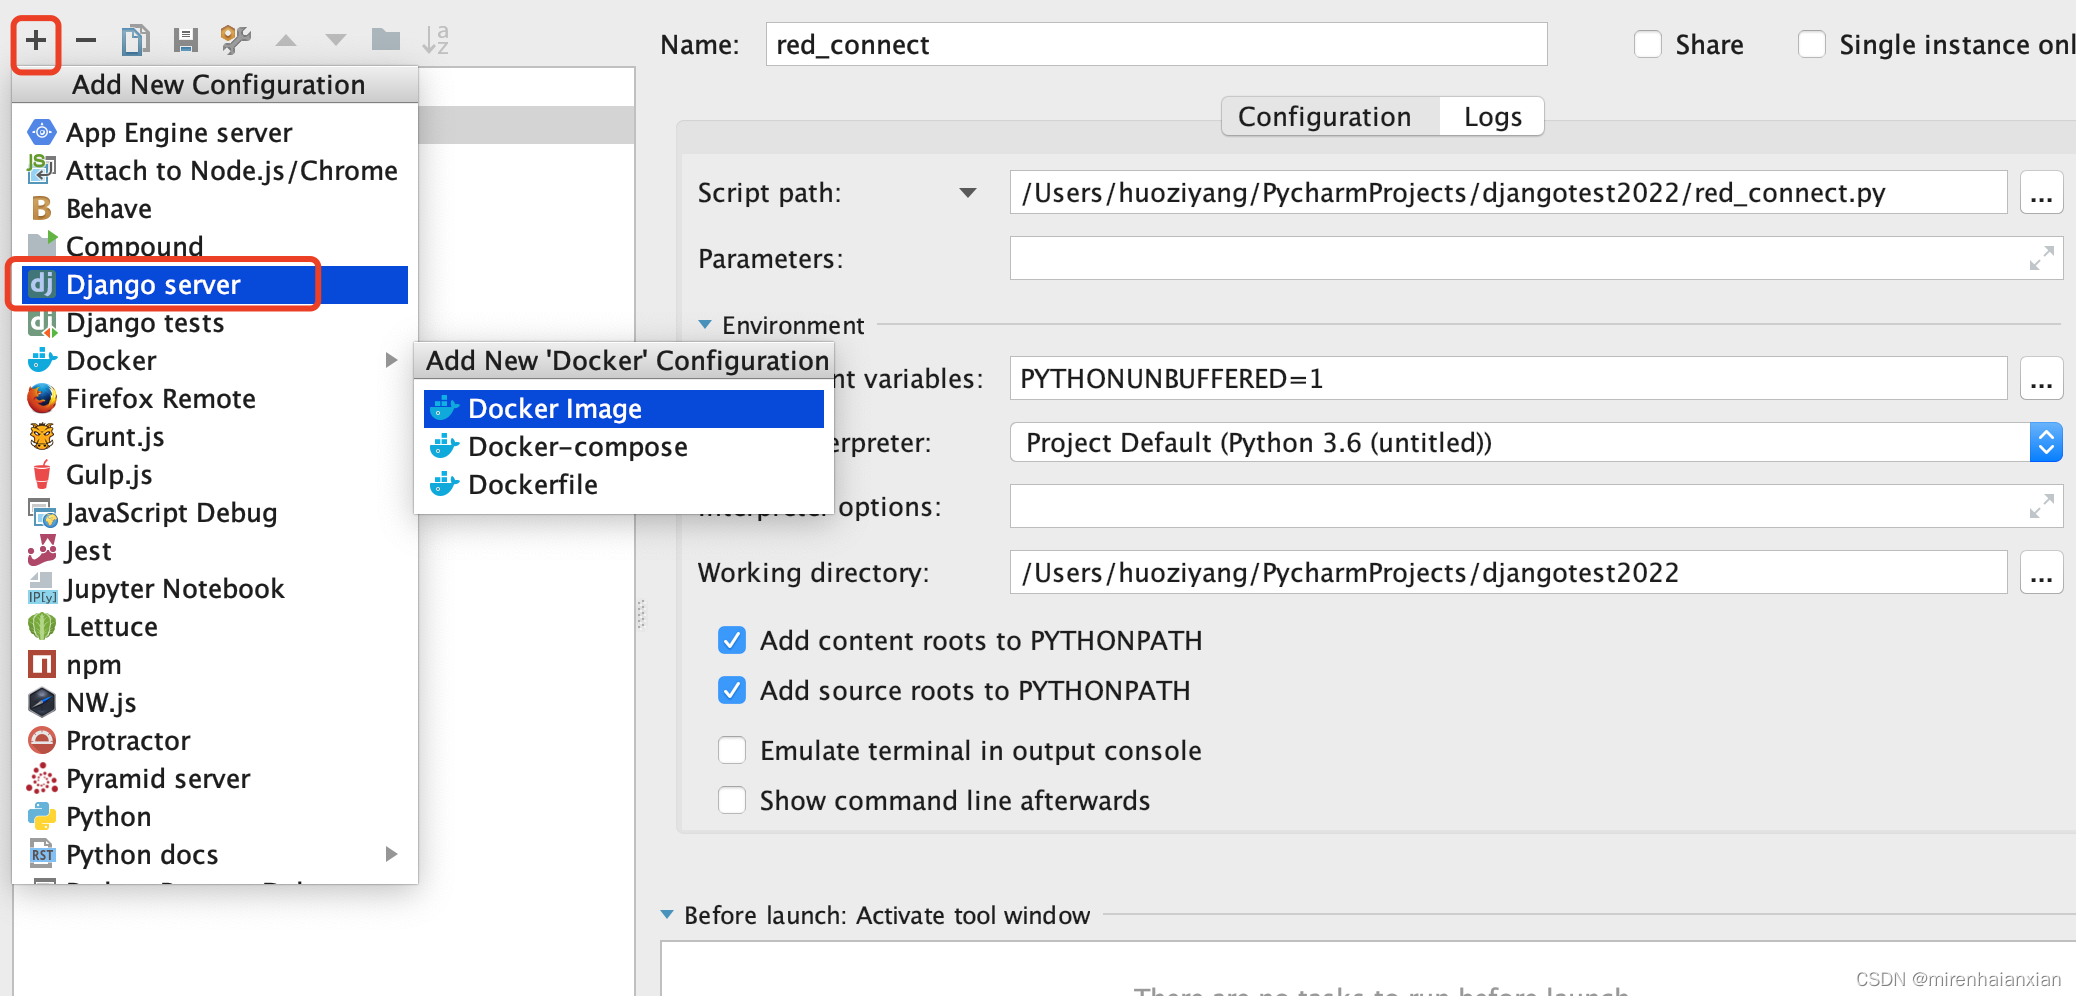Select Jest configuration type
2076x996 pixels.
click(x=214, y=551)
